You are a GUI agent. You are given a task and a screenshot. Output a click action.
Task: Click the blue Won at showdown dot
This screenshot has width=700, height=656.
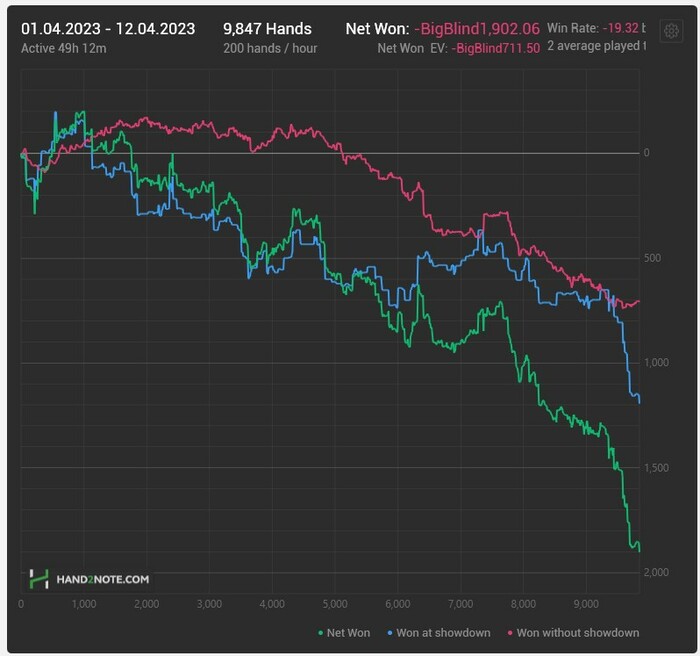(390, 633)
